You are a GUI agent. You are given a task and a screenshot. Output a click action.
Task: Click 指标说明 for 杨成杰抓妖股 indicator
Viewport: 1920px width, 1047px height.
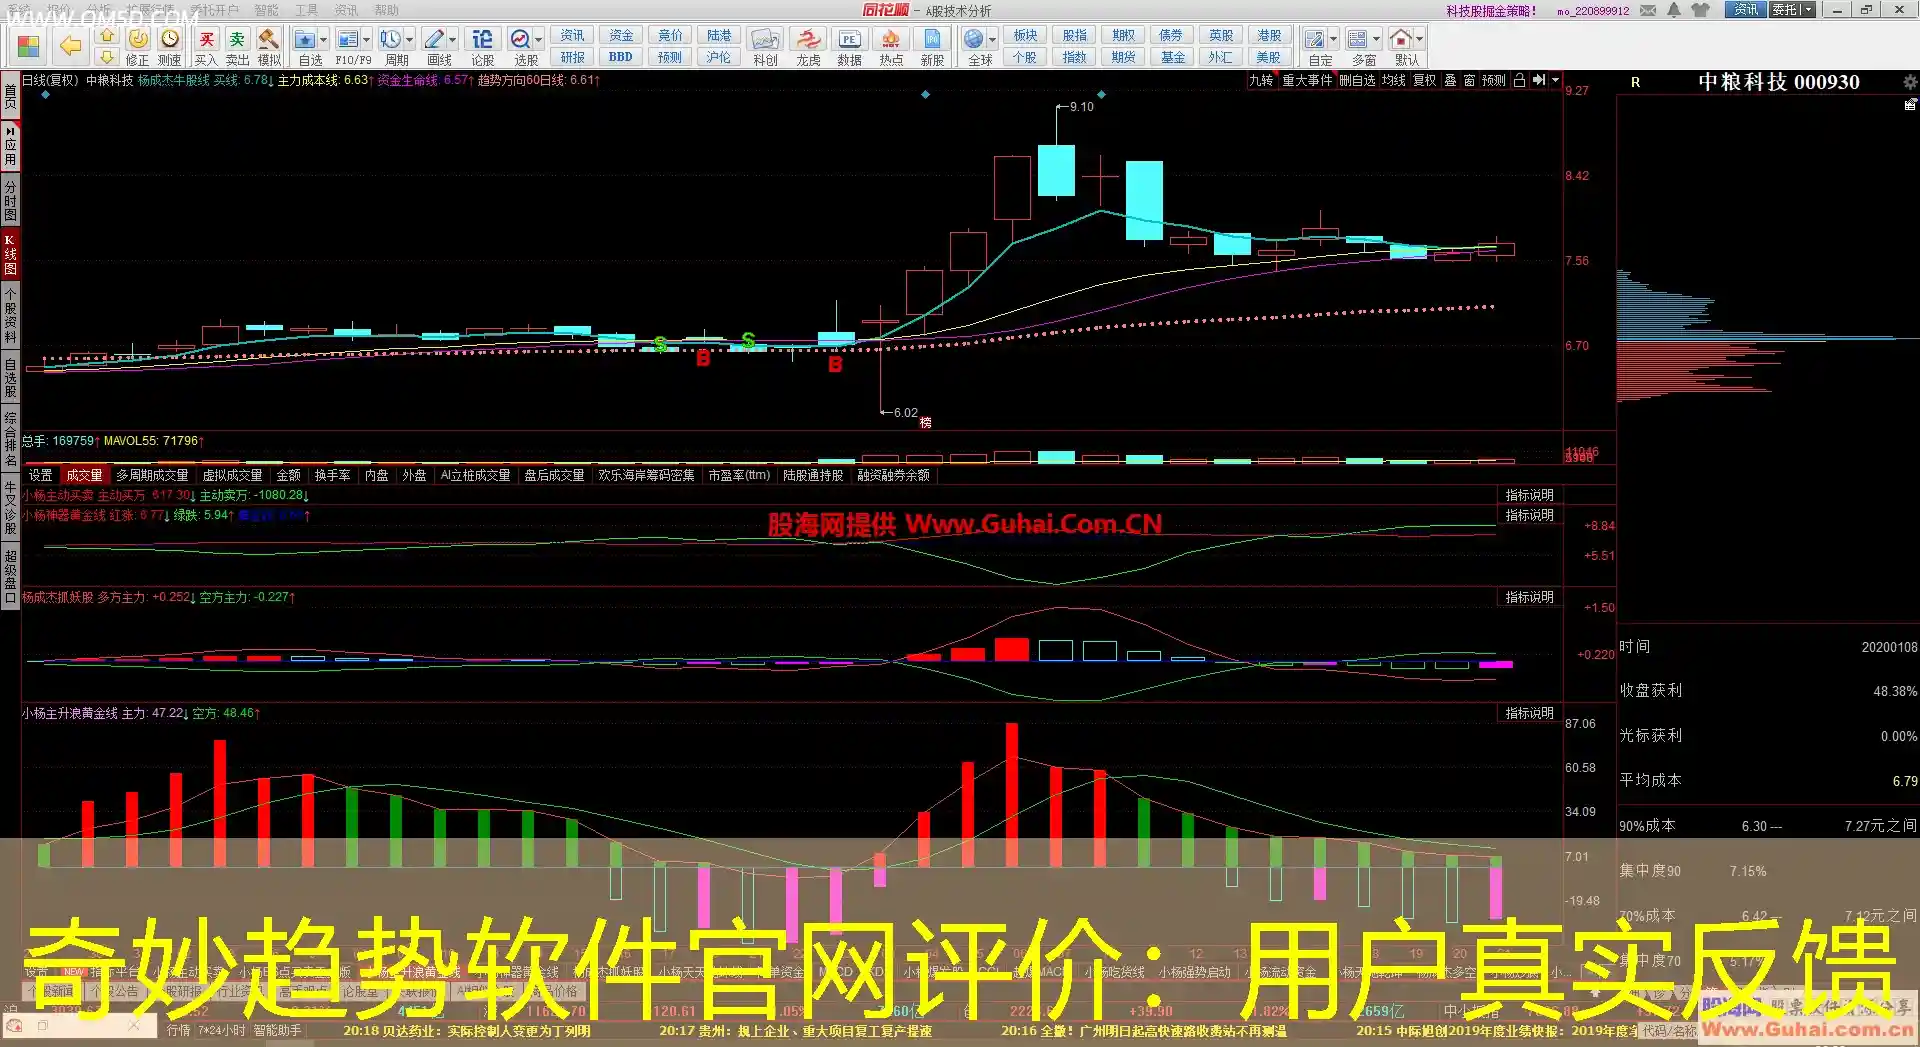(x=1529, y=597)
